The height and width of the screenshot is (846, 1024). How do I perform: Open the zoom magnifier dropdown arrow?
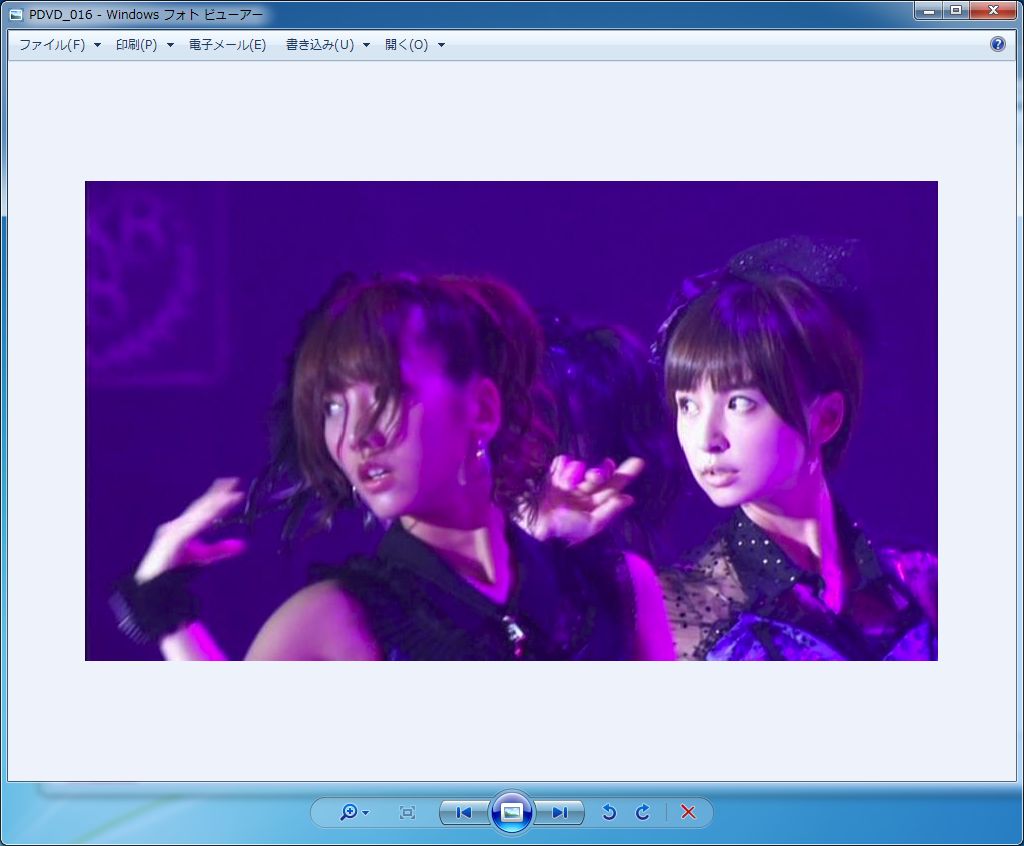coord(366,813)
